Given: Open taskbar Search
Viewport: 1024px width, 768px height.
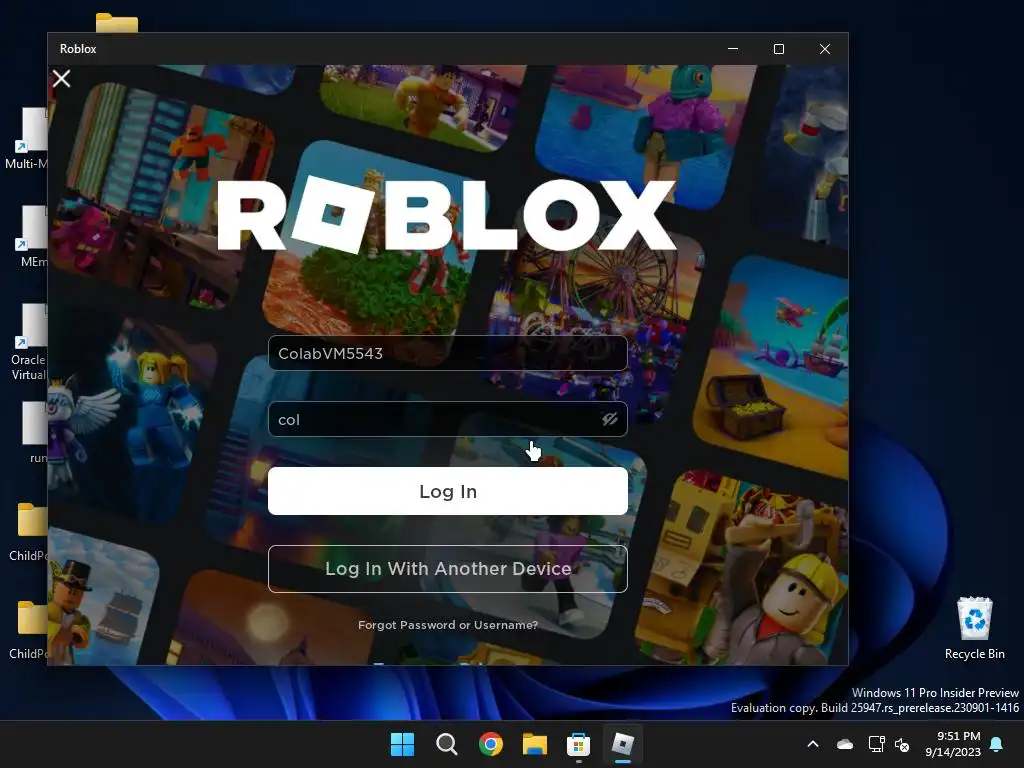Looking at the screenshot, I should pos(447,744).
